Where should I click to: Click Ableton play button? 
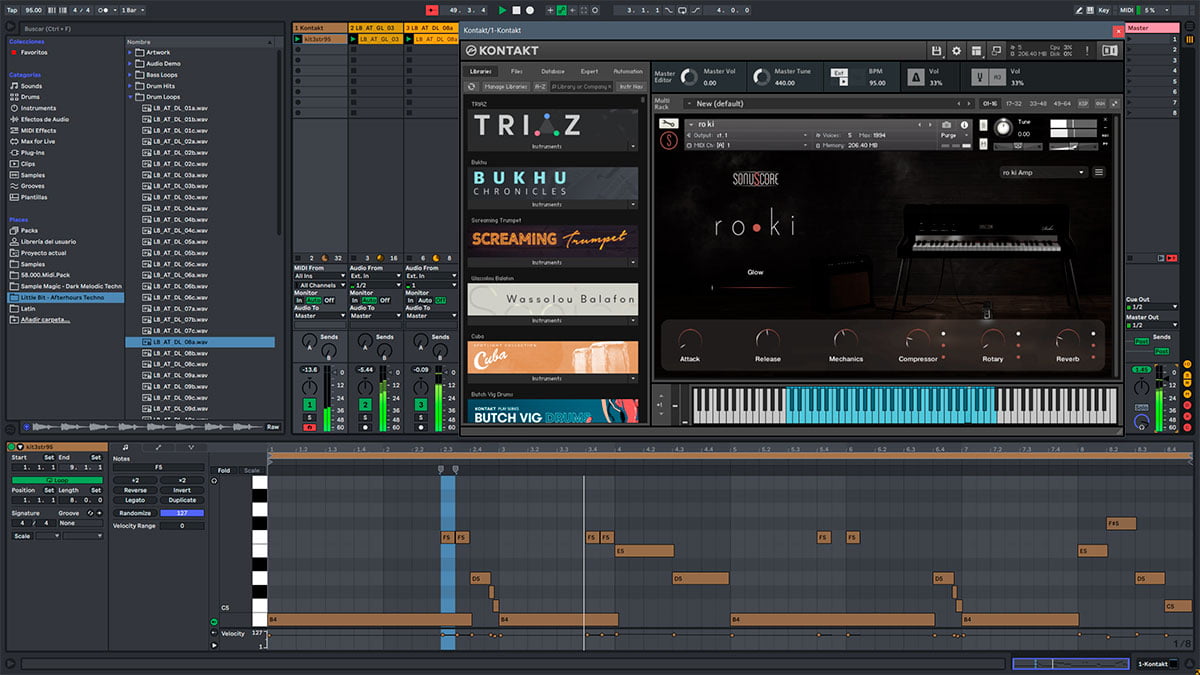(502, 10)
